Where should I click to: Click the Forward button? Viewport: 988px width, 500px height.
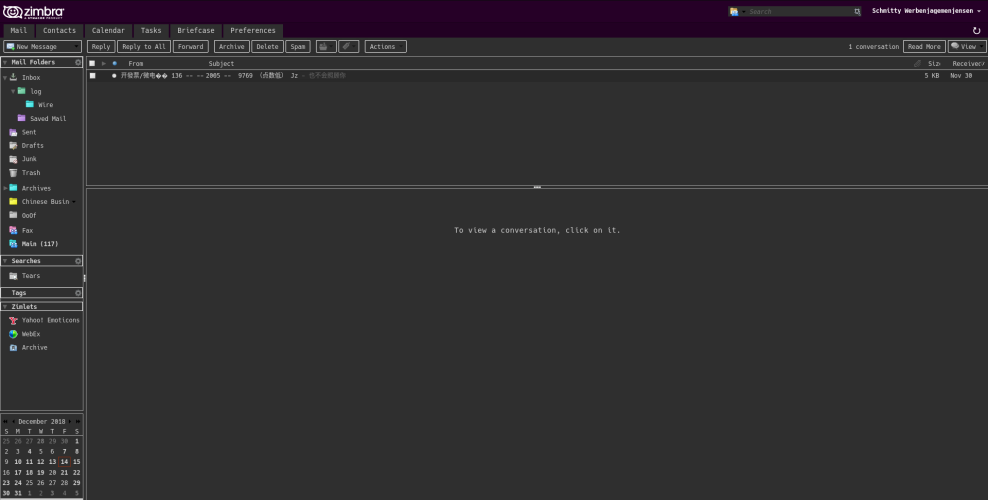(x=190, y=47)
